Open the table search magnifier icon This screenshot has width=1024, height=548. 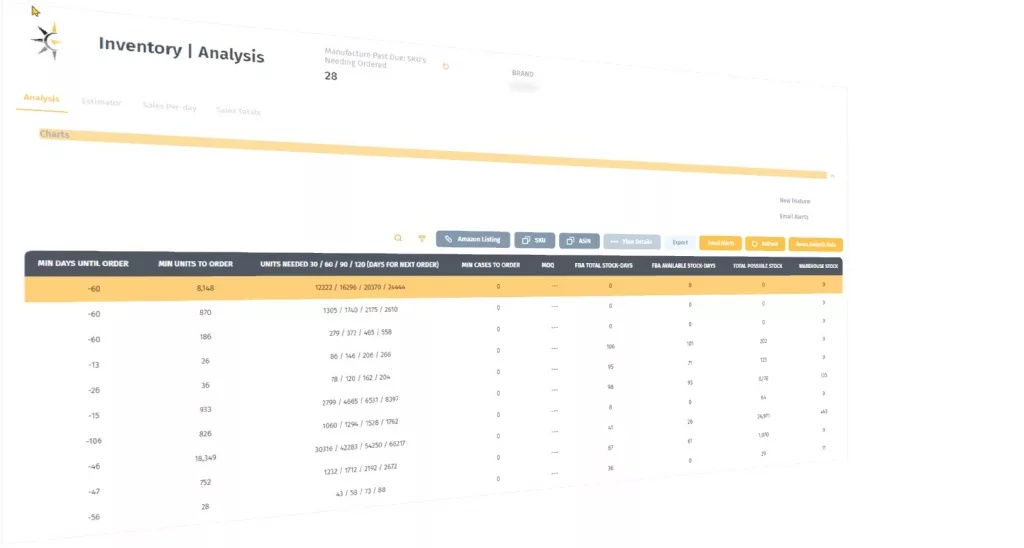point(398,238)
